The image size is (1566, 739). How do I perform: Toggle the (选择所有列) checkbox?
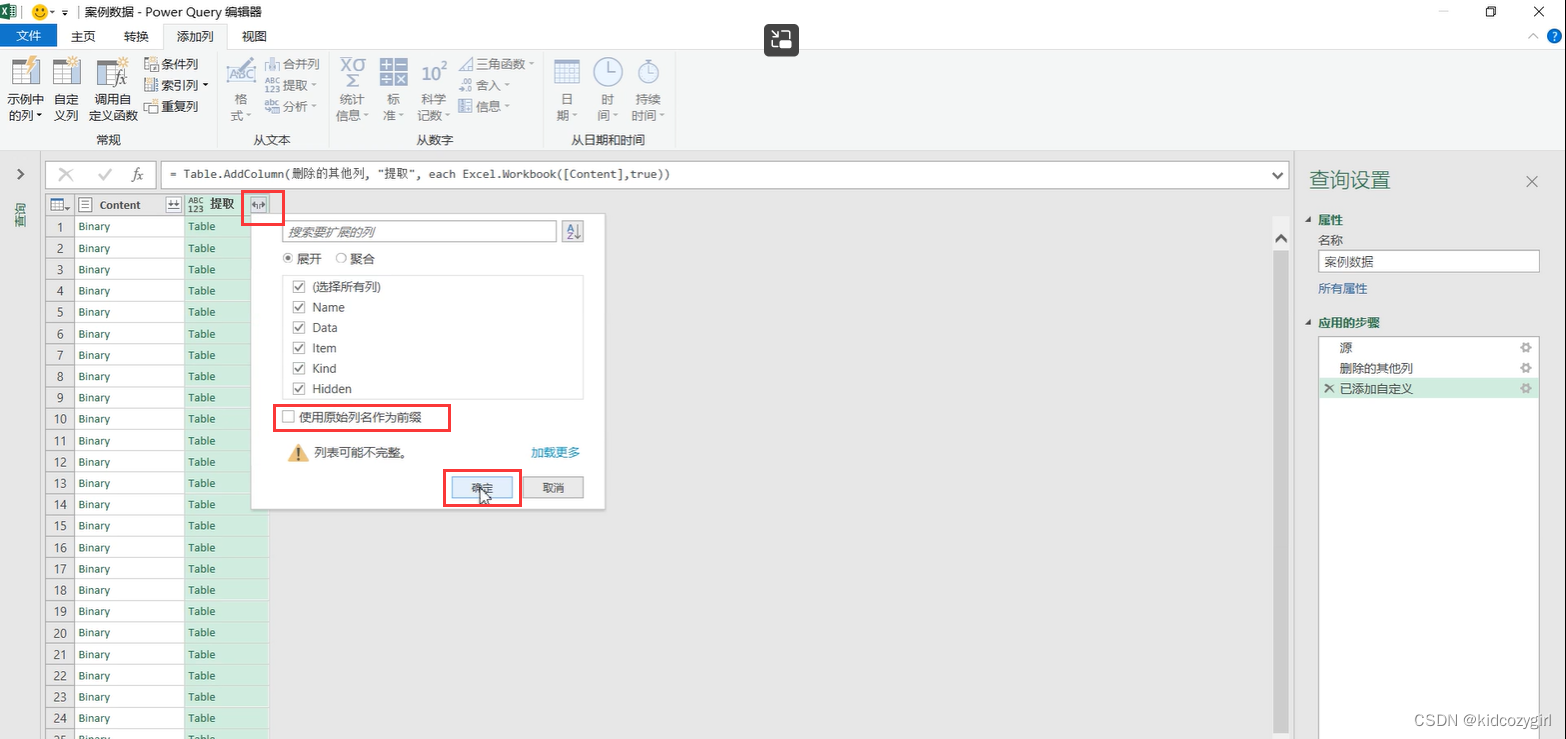pos(298,286)
